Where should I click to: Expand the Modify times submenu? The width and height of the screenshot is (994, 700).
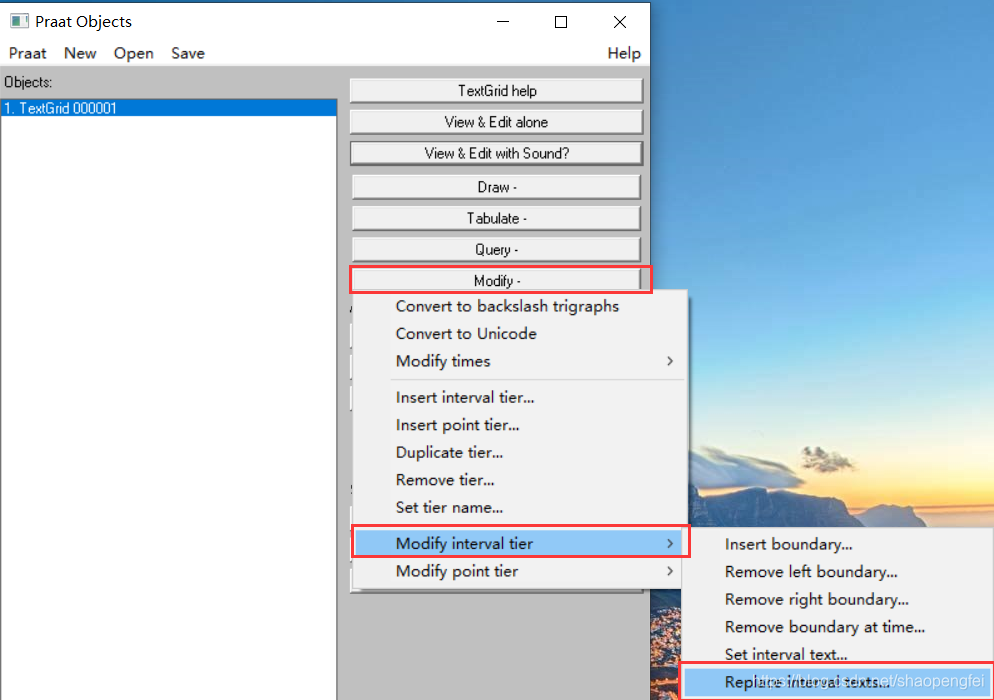click(x=520, y=361)
